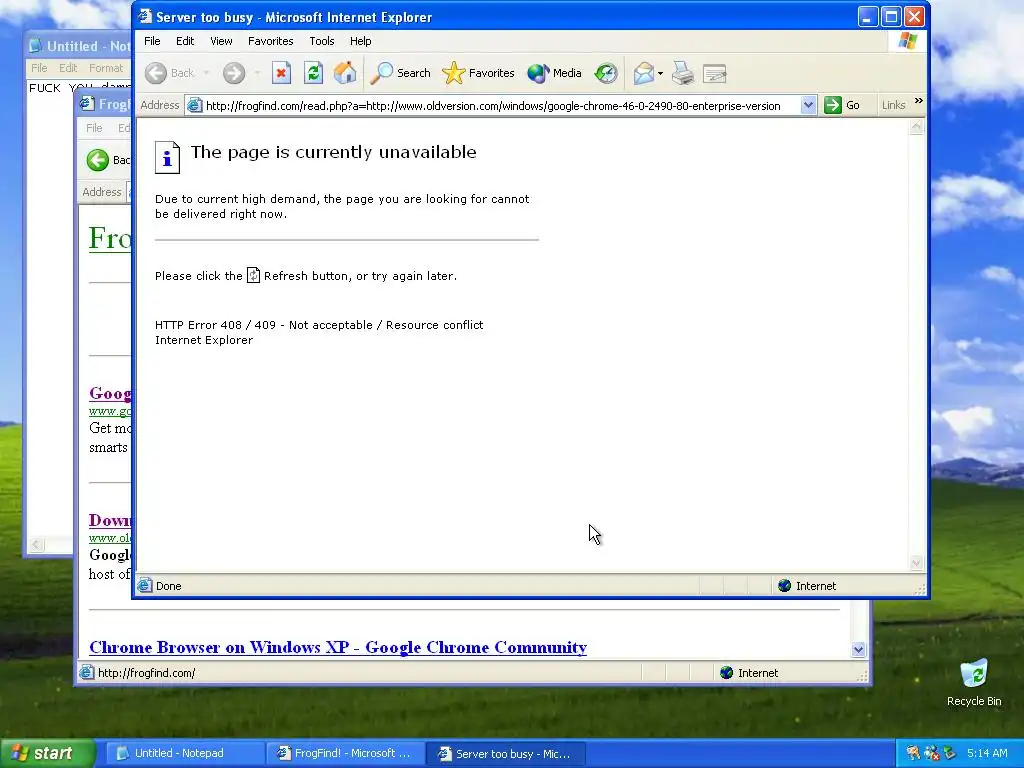Open the Tools menu
Image resolution: width=1024 pixels, height=768 pixels.
pos(322,41)
